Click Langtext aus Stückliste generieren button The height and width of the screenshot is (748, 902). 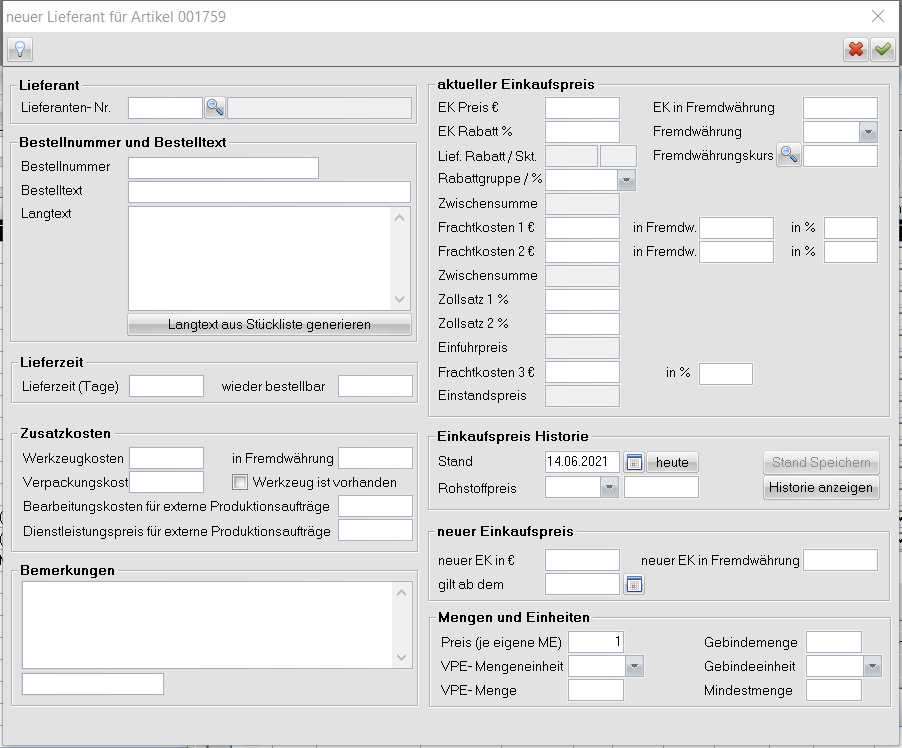269,324
